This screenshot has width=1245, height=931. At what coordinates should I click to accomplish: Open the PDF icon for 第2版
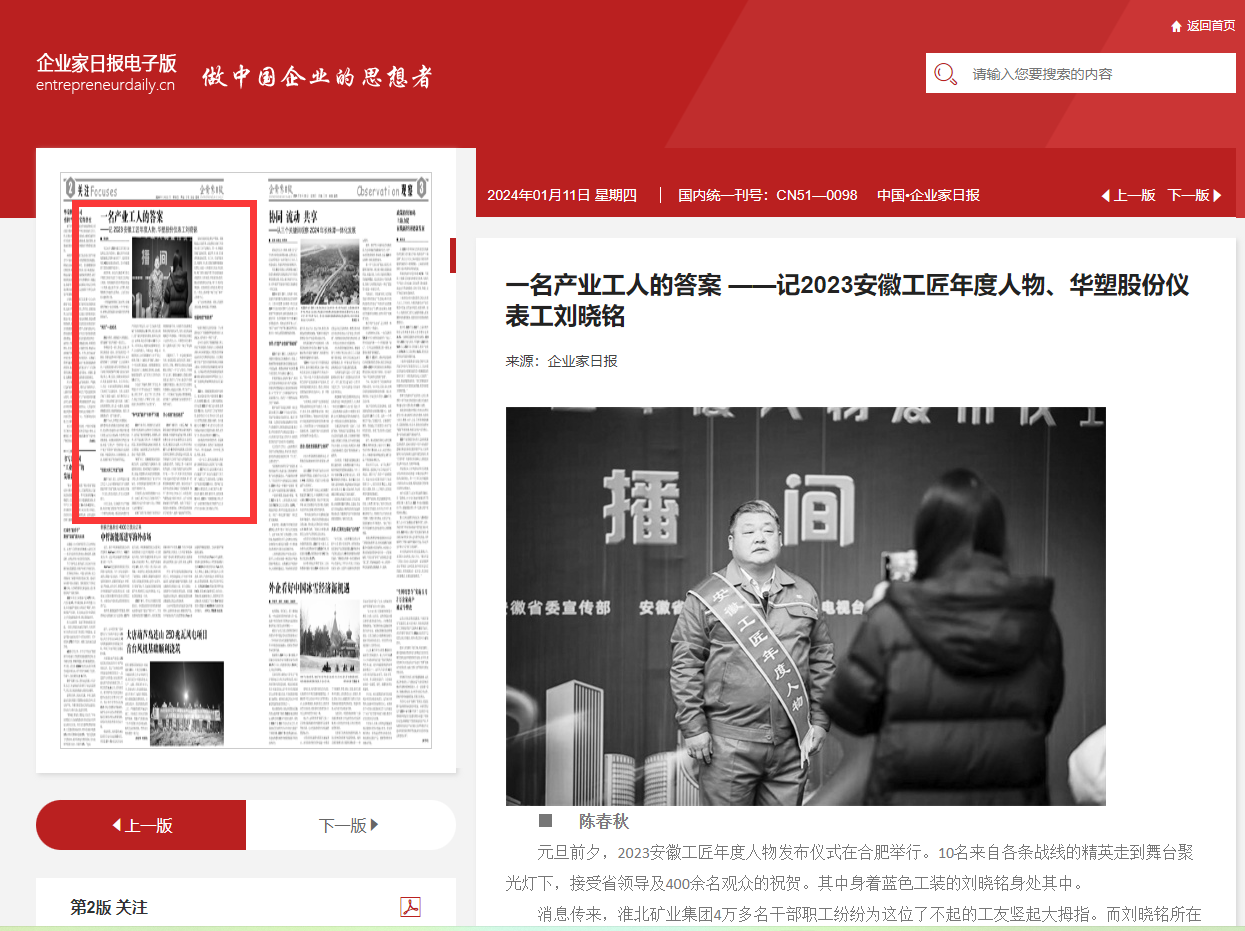[410, 906]
